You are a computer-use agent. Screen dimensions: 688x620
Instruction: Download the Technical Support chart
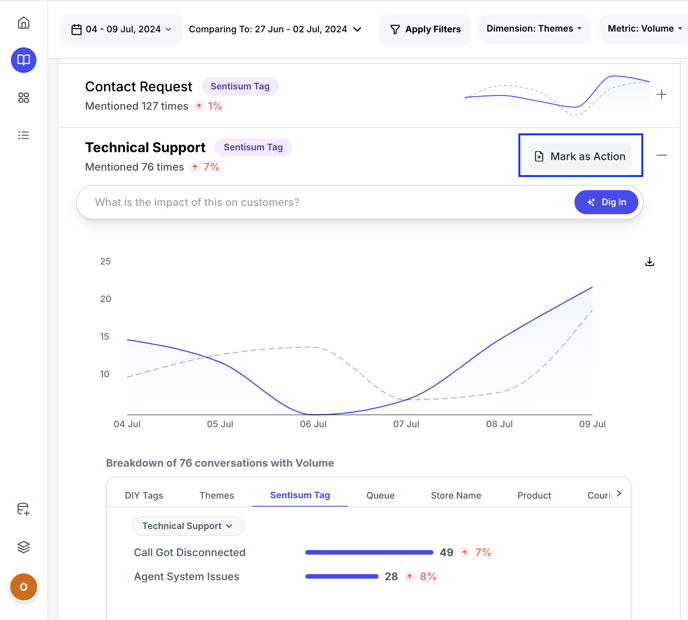pos(649,262)
